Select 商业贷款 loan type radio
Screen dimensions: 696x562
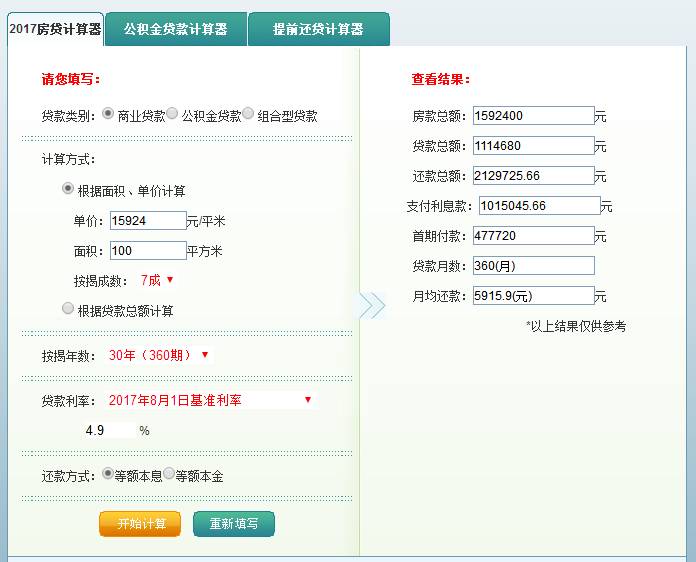click(x=108, y=114)
